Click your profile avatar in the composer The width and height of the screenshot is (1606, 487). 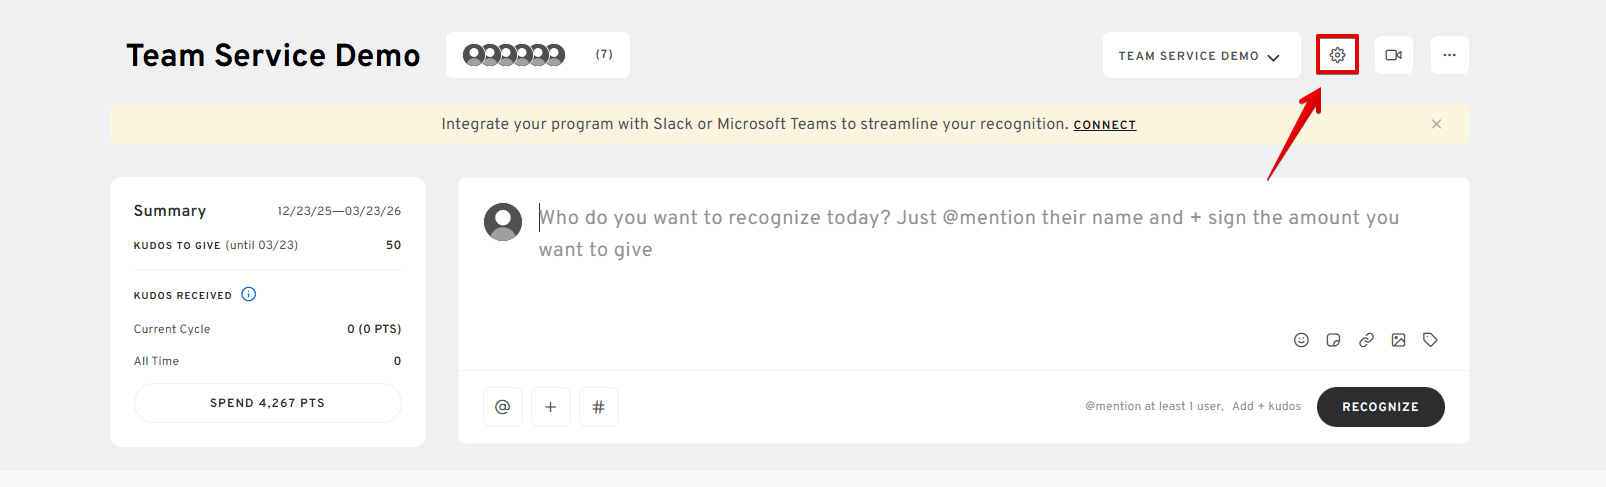click(503, 222)
